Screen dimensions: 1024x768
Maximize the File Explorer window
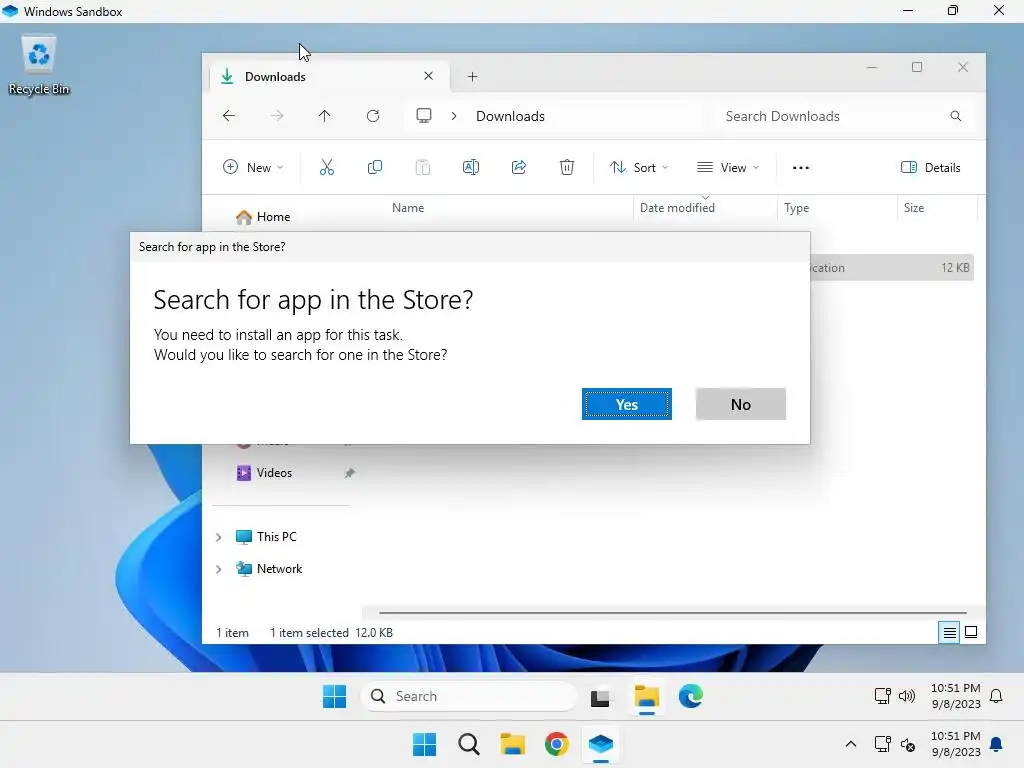click(917, 67)
